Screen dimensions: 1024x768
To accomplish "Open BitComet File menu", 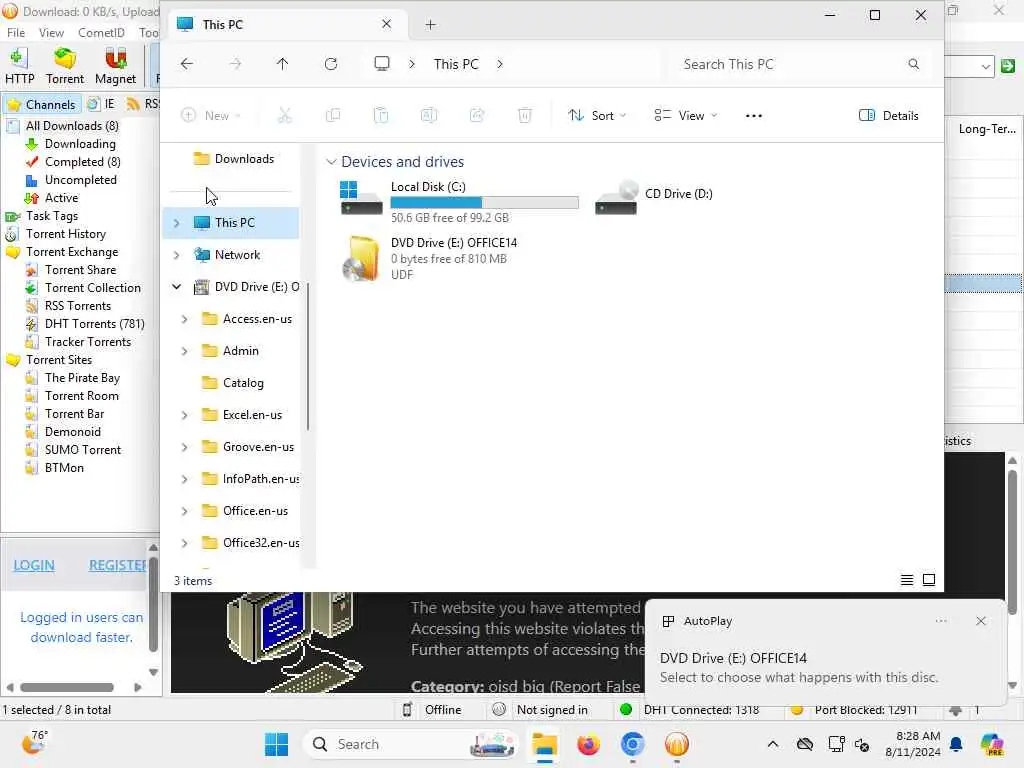I will pos(16,33).
